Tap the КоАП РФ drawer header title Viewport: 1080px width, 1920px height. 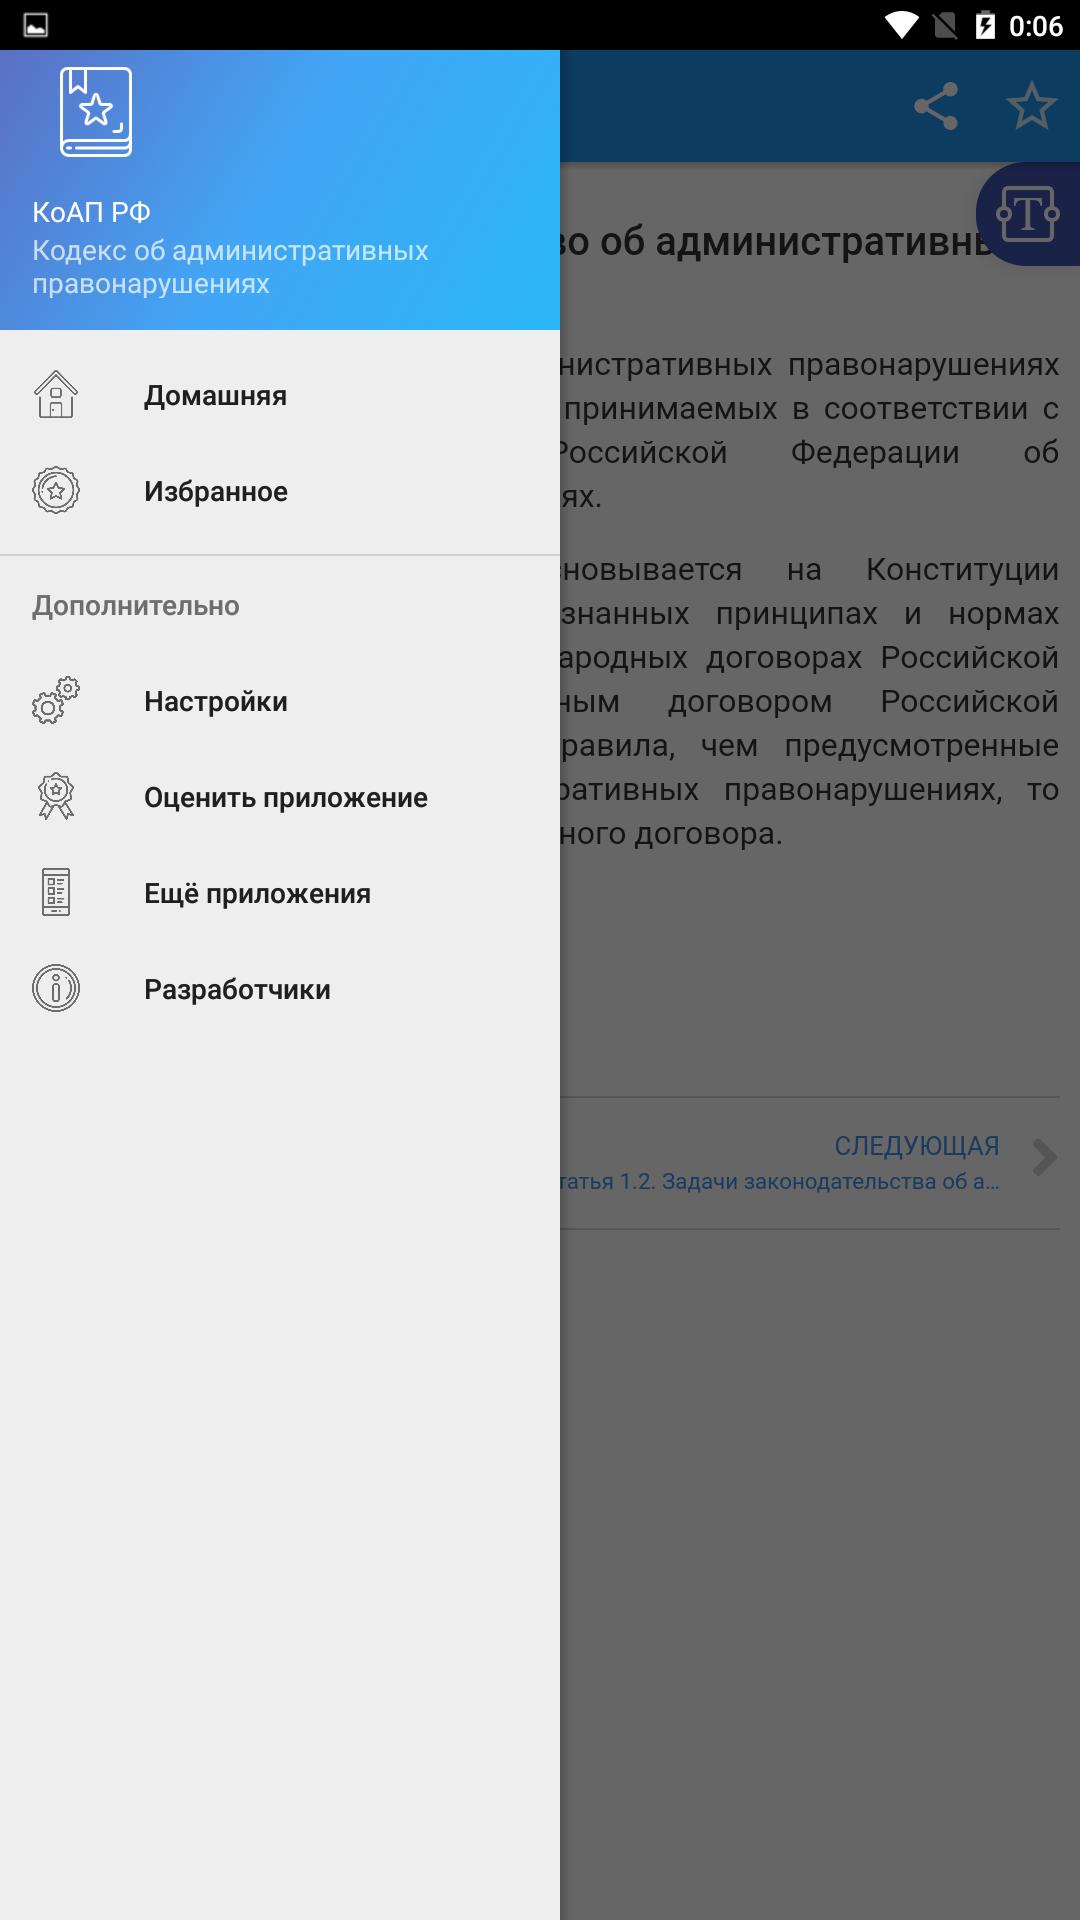click(91, 212)
